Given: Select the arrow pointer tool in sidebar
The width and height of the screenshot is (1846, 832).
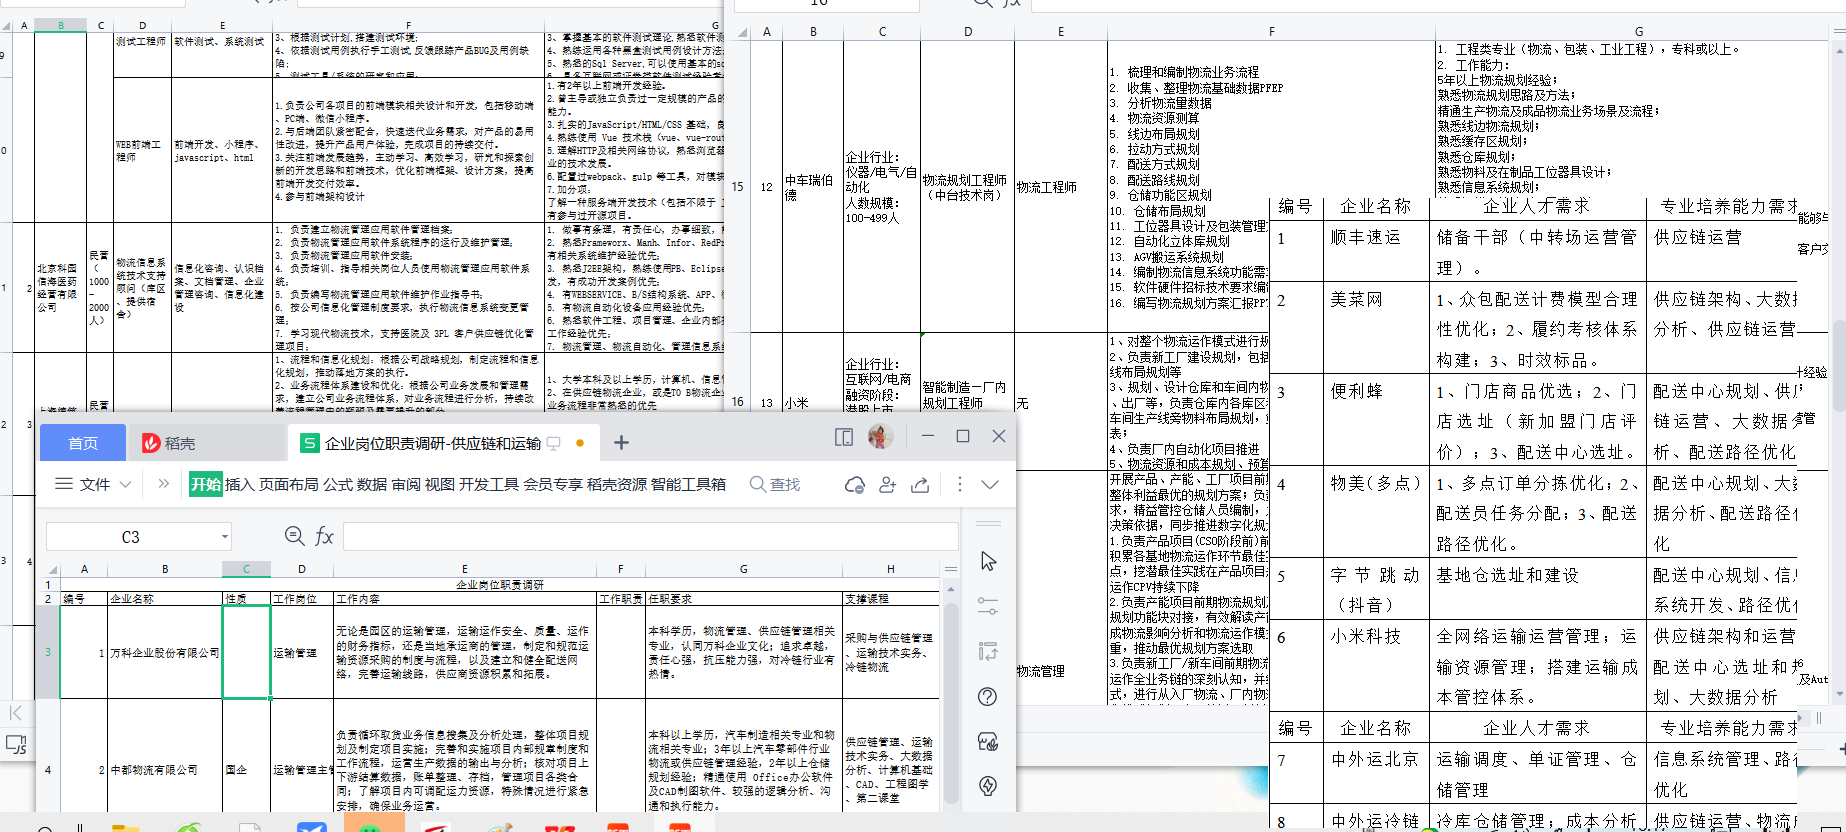Looking at the screenshot, I should [x=988, y=561].
